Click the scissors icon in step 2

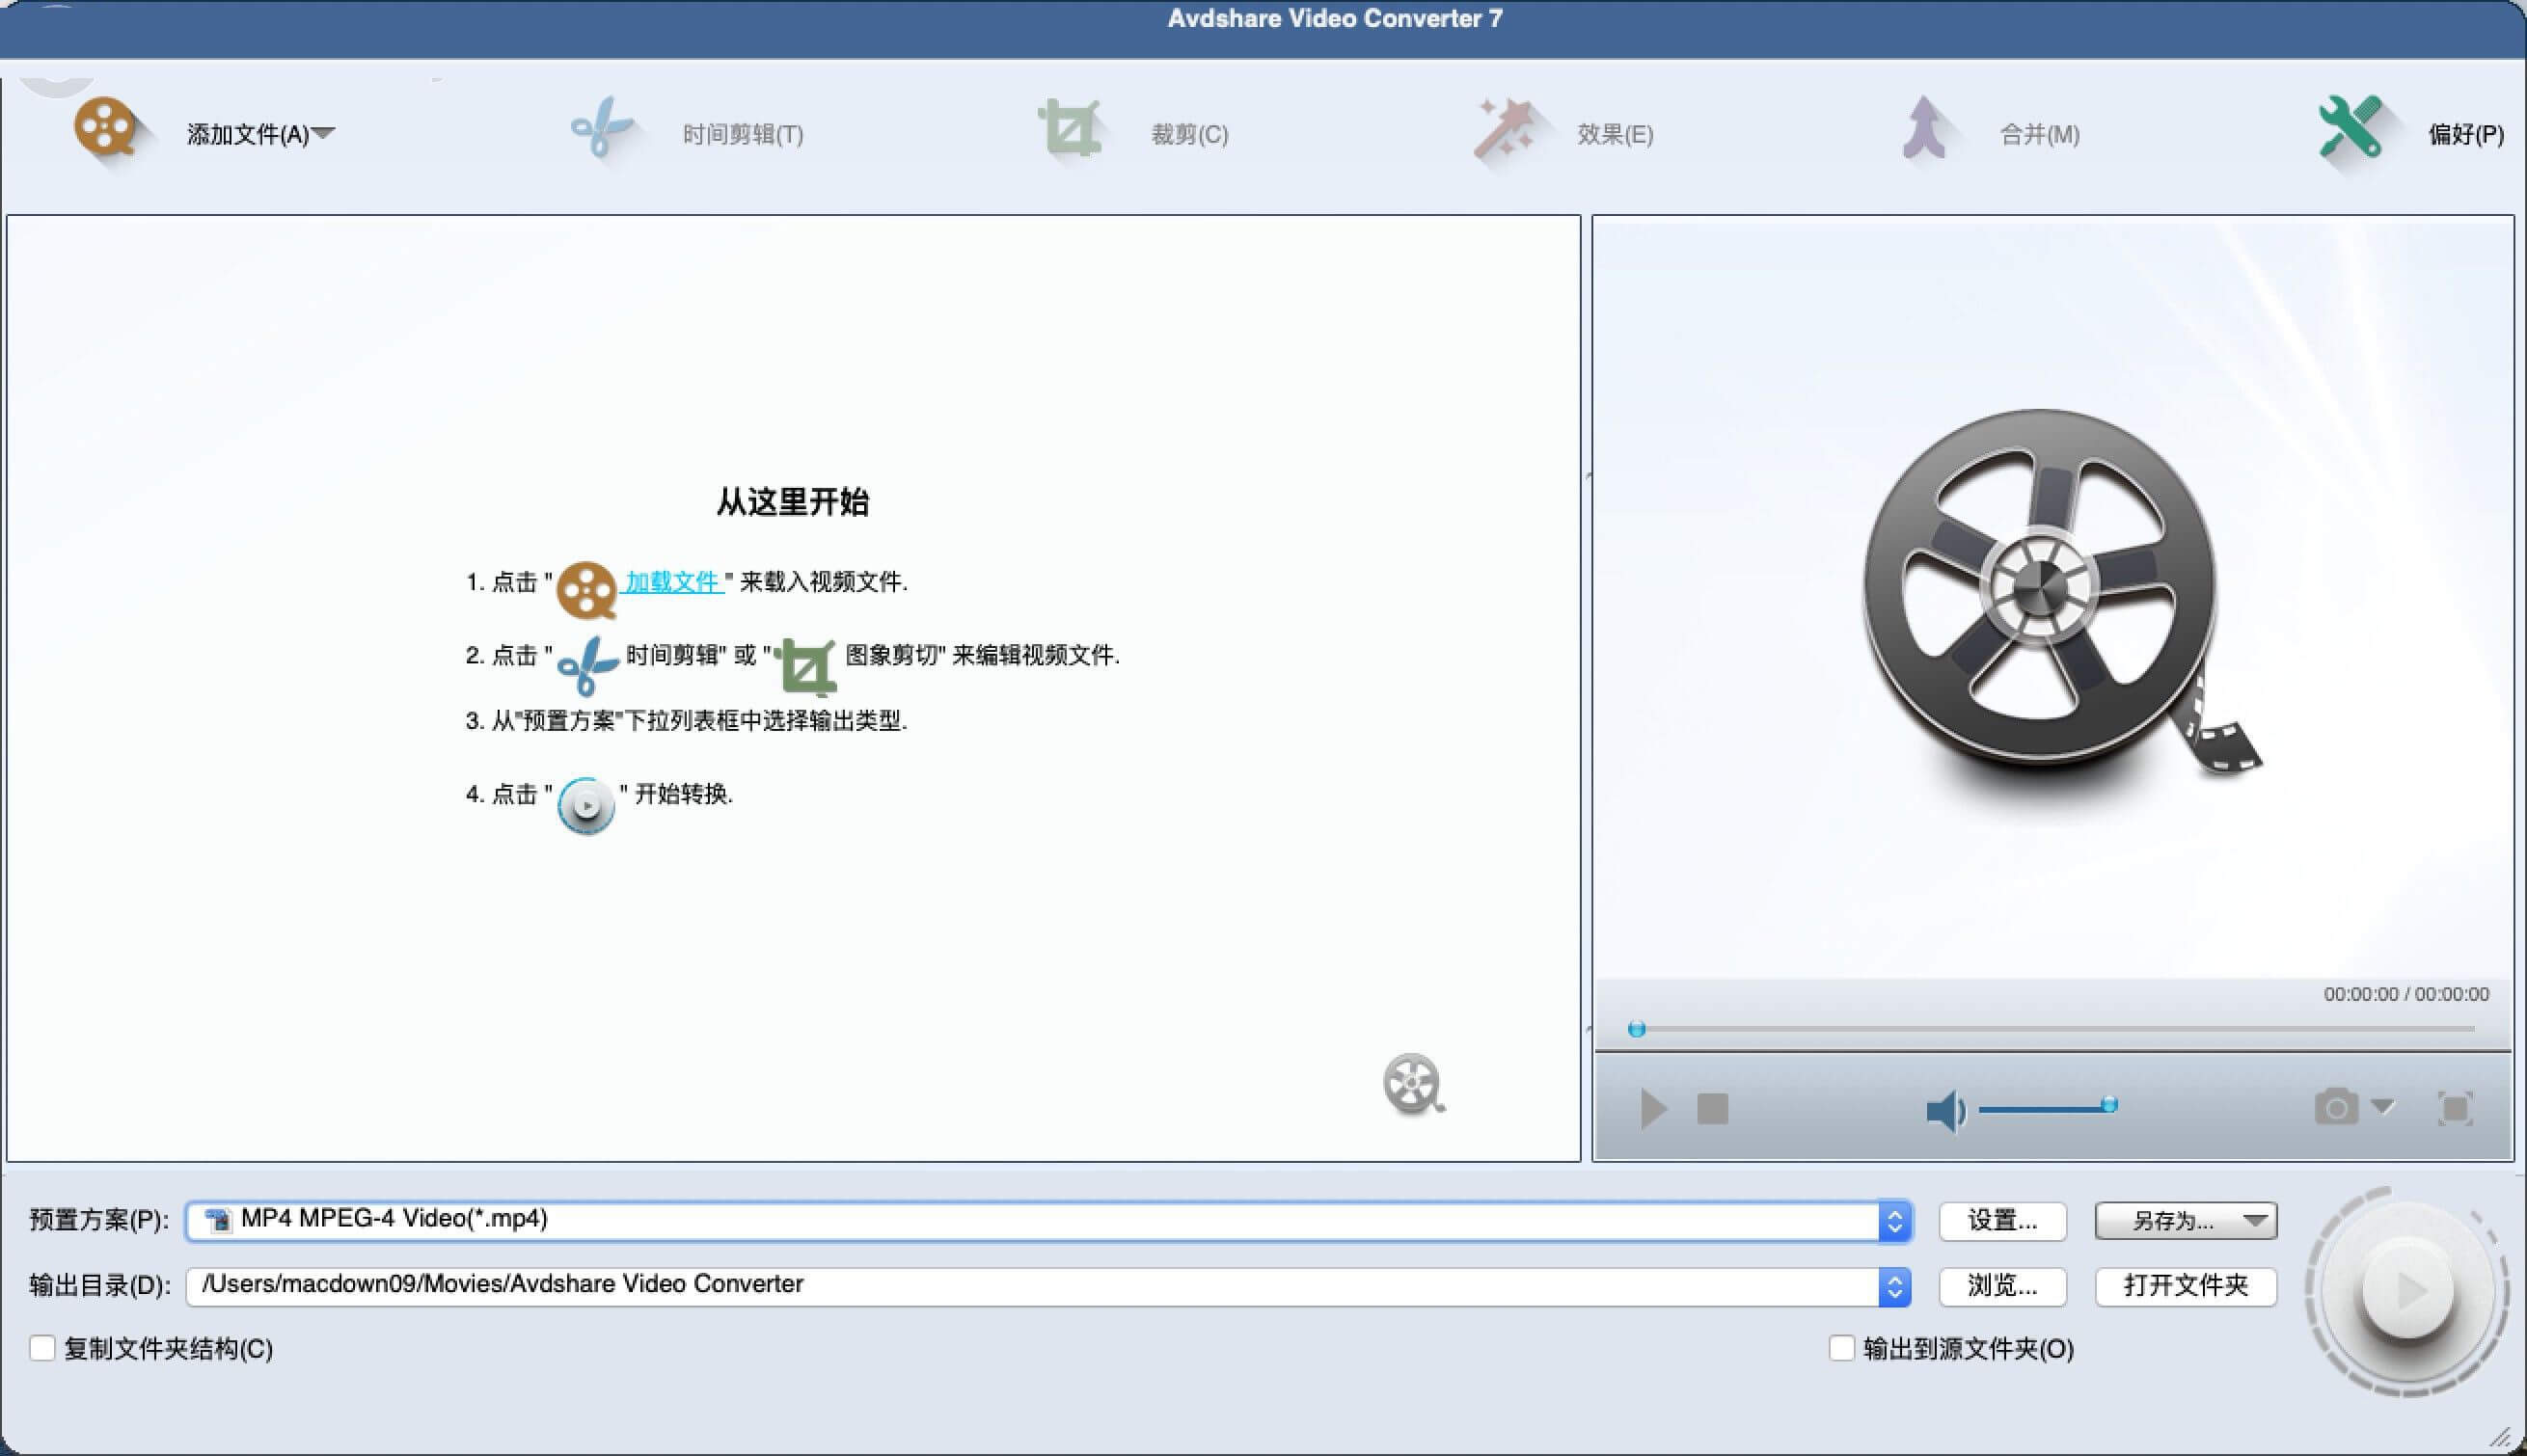(x=586, y=665)
